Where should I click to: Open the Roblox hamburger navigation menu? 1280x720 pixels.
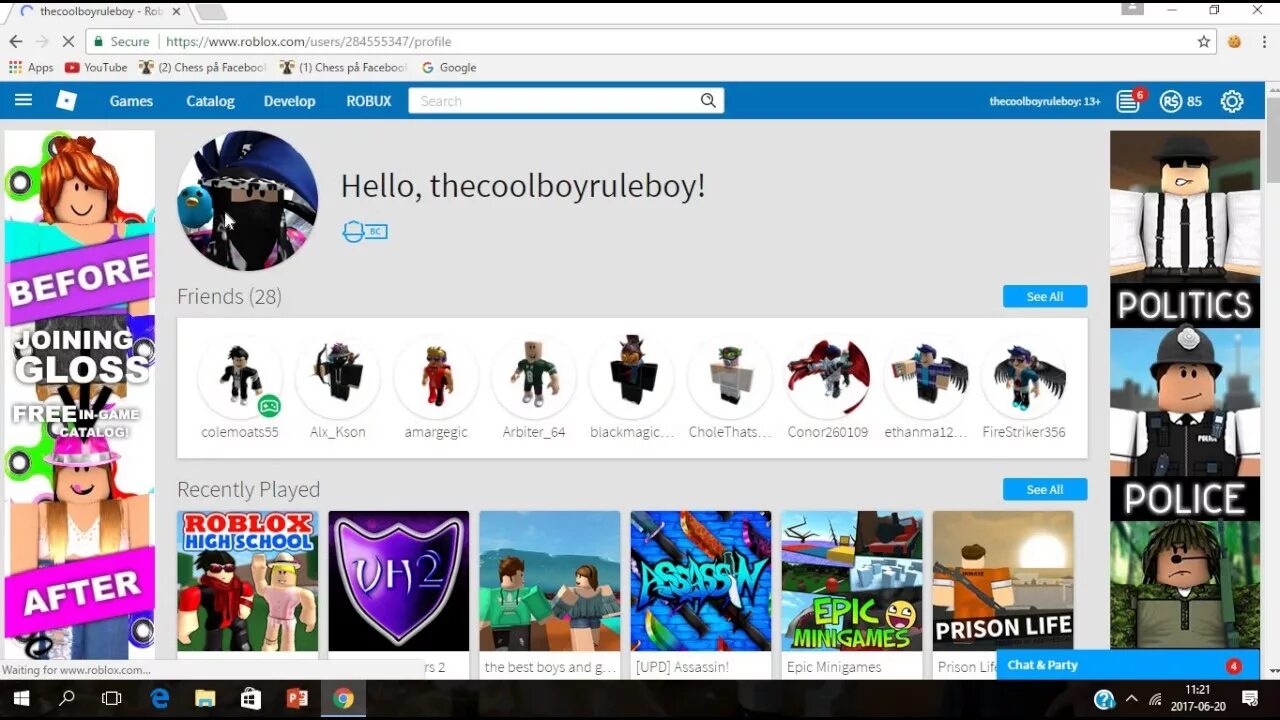23,100
